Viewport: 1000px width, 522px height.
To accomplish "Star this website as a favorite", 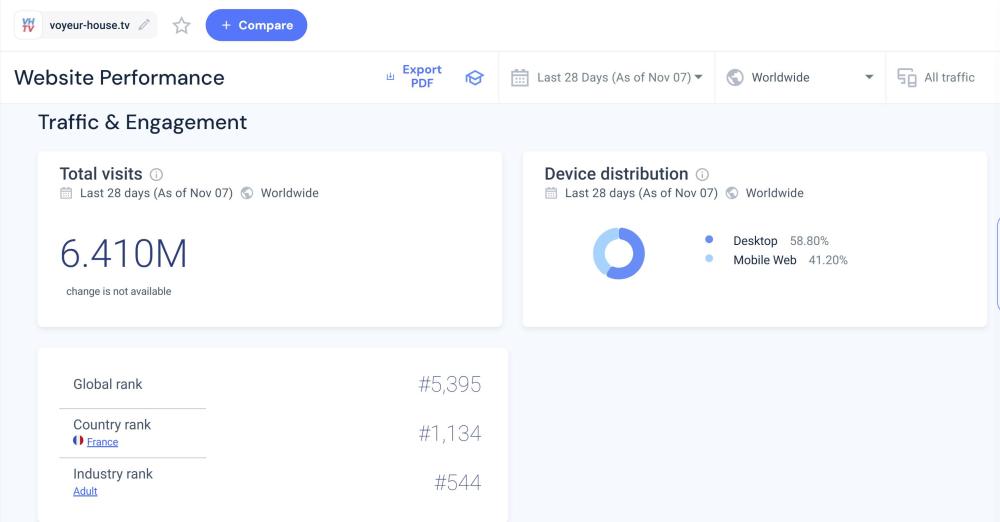I will (181, 26).
